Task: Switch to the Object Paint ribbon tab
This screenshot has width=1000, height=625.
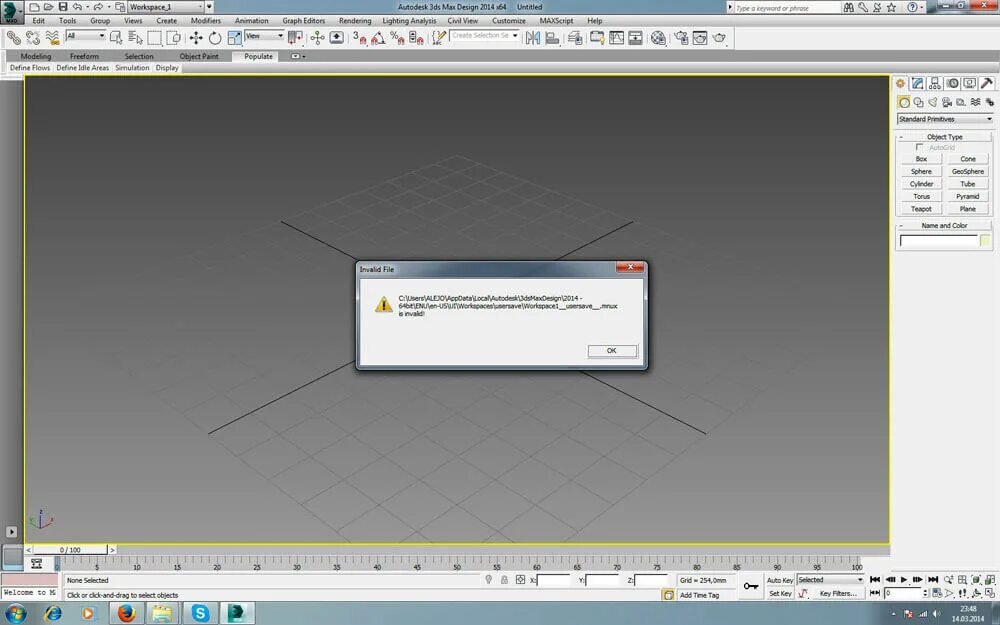Action: (199, 56)
